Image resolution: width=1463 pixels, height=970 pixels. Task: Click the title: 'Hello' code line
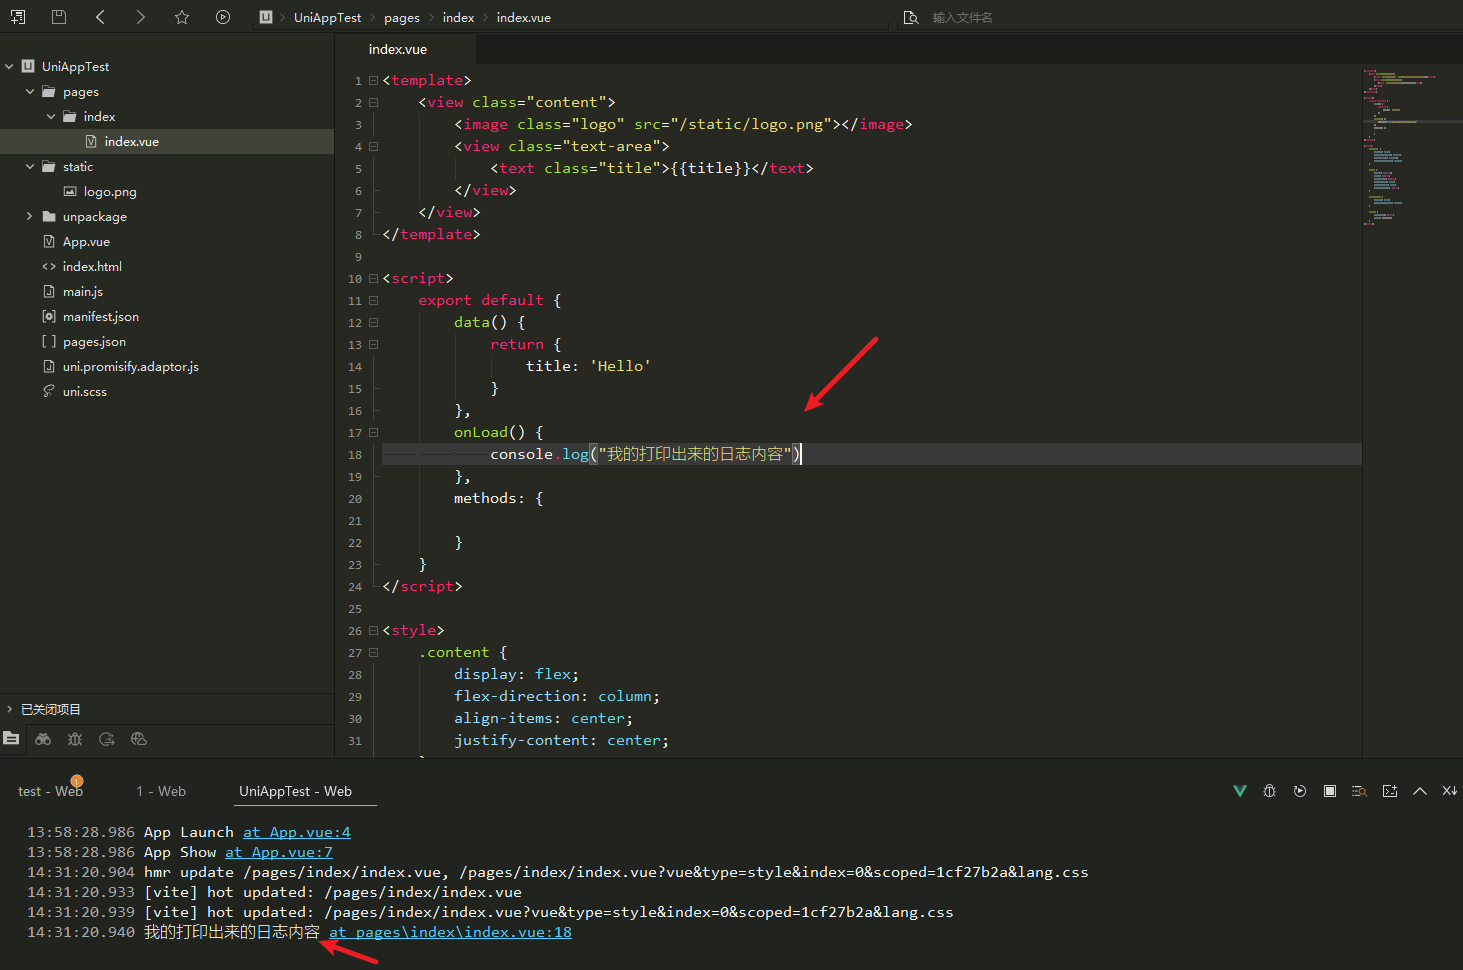pyautogui.click(x=588, y=366)
